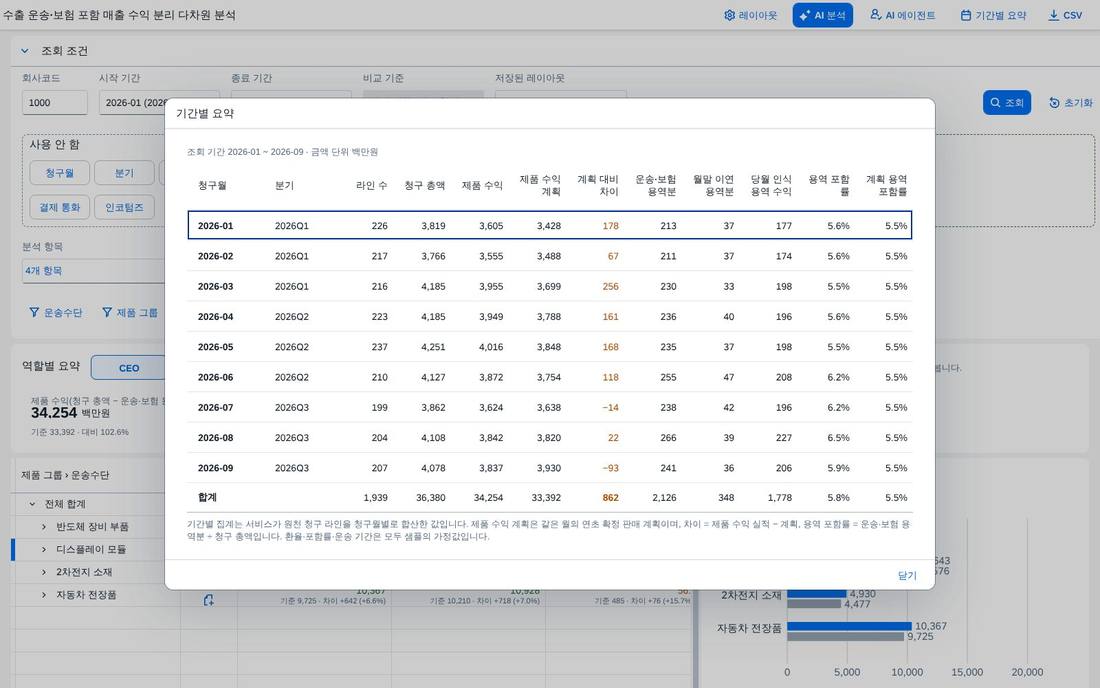The image size is (1100, 688).
Task: Click the 운송·보험 용역분 column header
Action: click(x=655, y=185)
